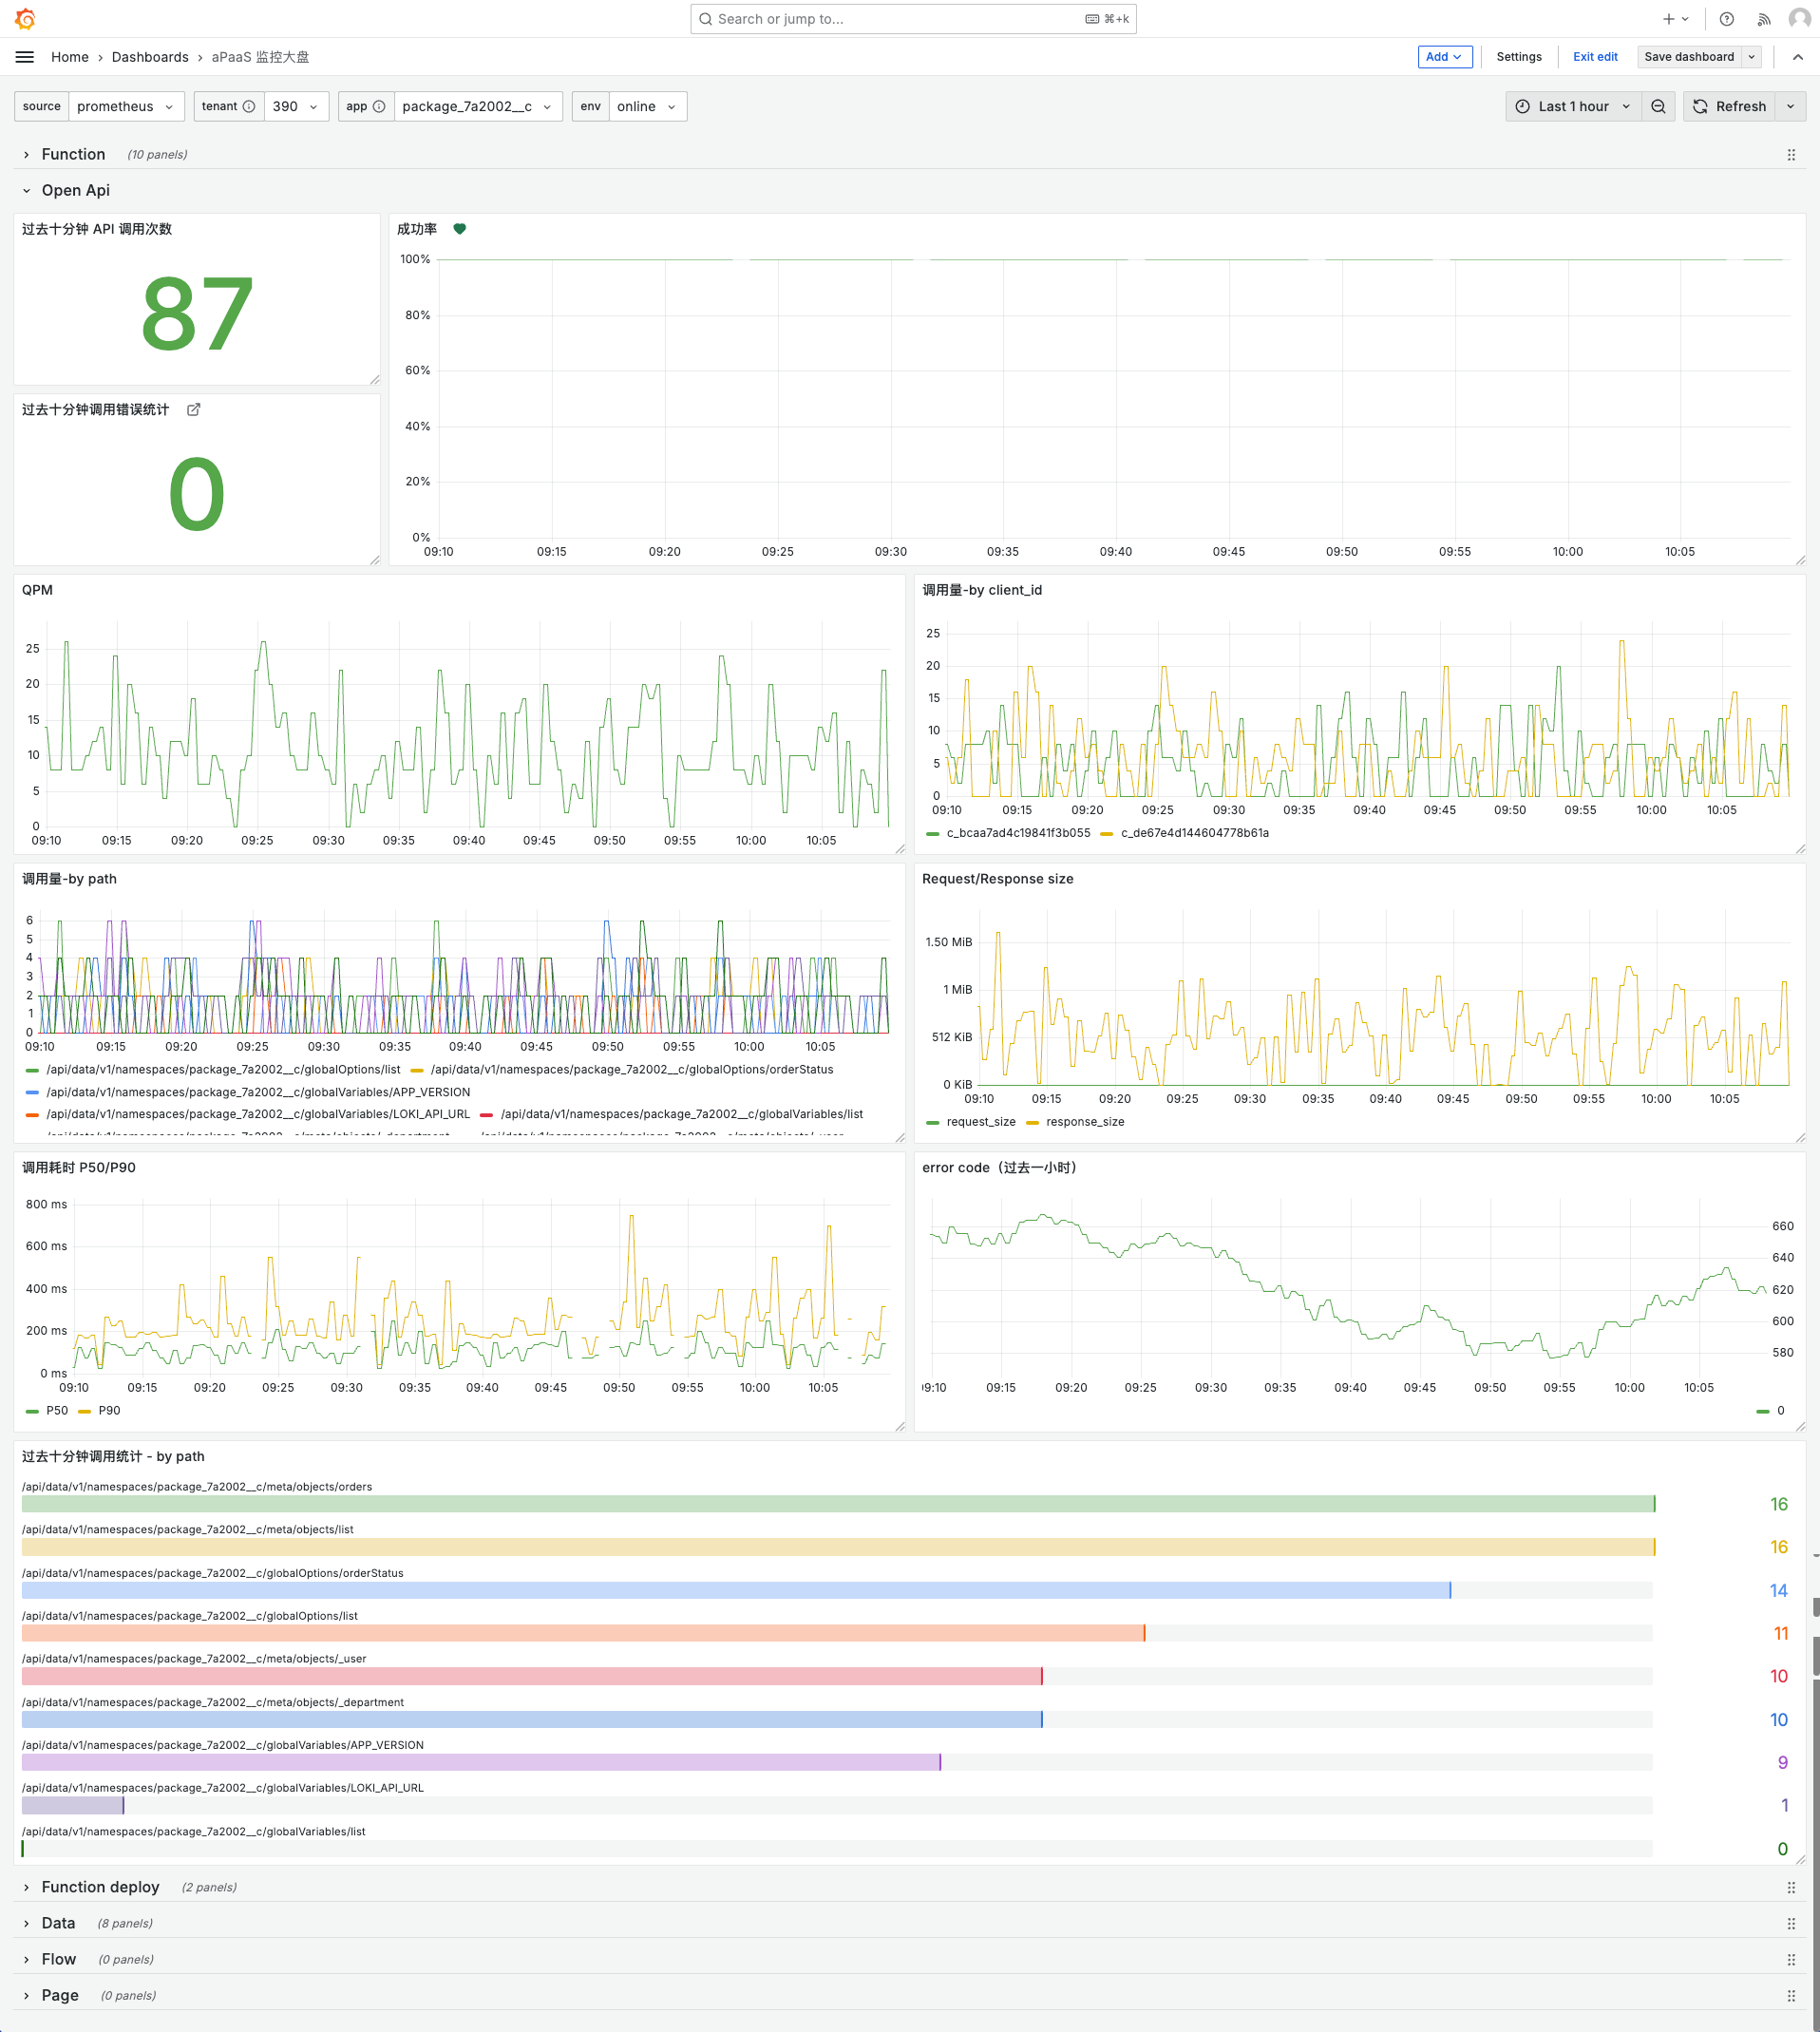1820x2032 pixels.
Task: Click the zoom out time range icon
Action: coord(1658,107)
